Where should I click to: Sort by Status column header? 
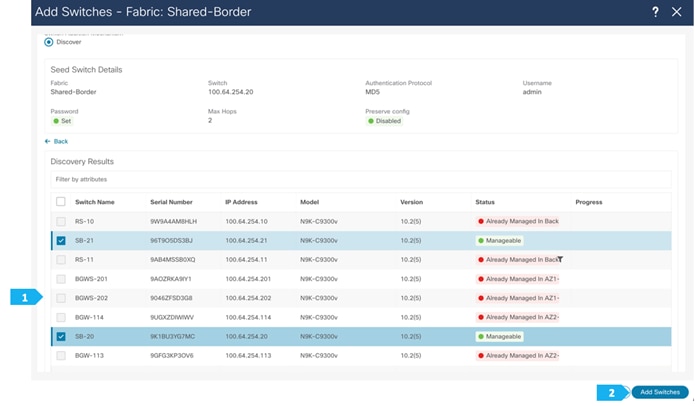(485, 202)
